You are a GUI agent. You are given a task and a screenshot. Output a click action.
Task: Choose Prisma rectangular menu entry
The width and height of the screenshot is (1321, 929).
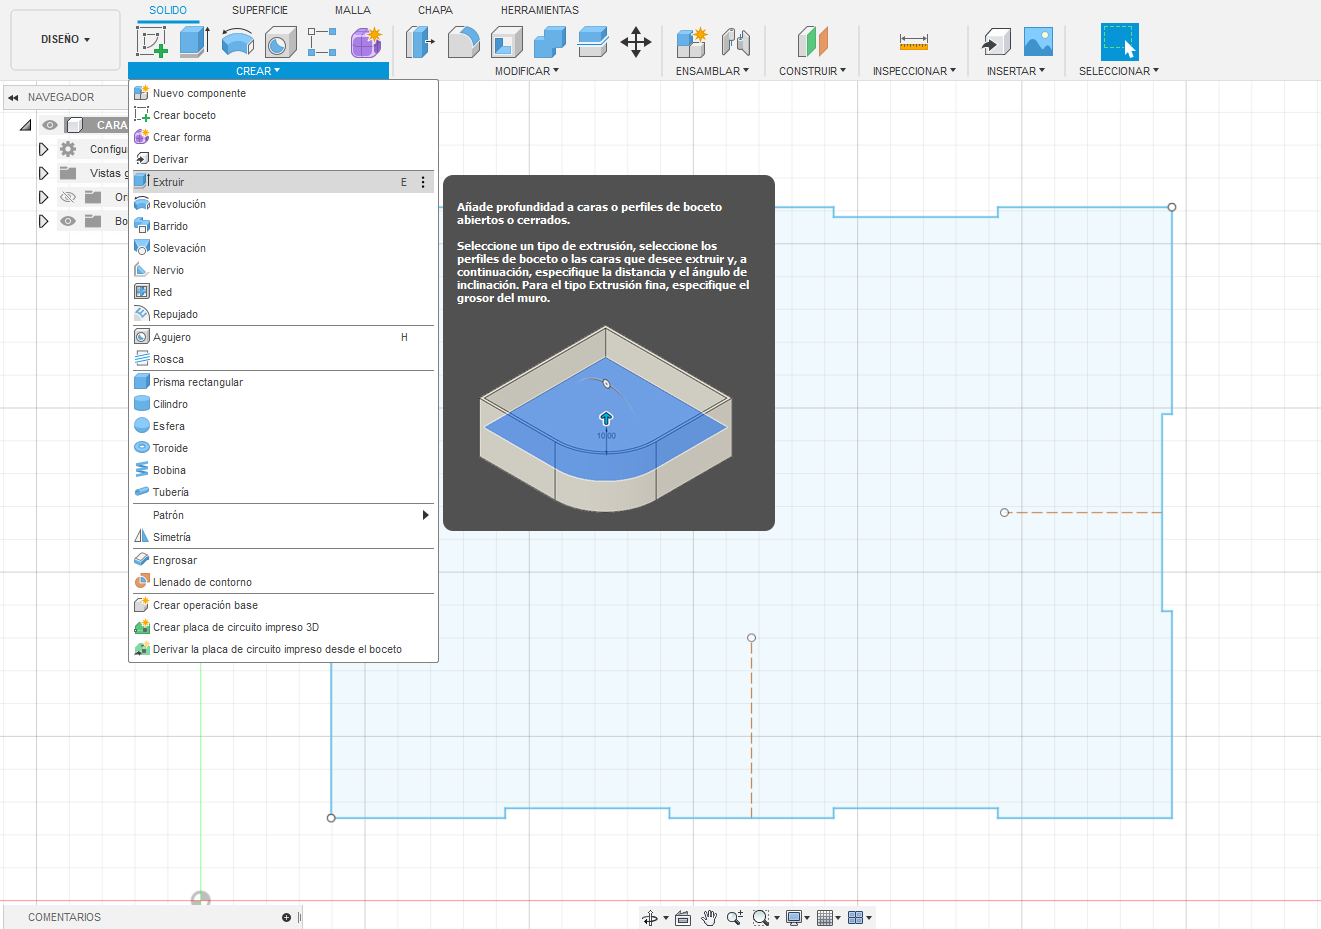pyautogui.click(x=284, y=382)
